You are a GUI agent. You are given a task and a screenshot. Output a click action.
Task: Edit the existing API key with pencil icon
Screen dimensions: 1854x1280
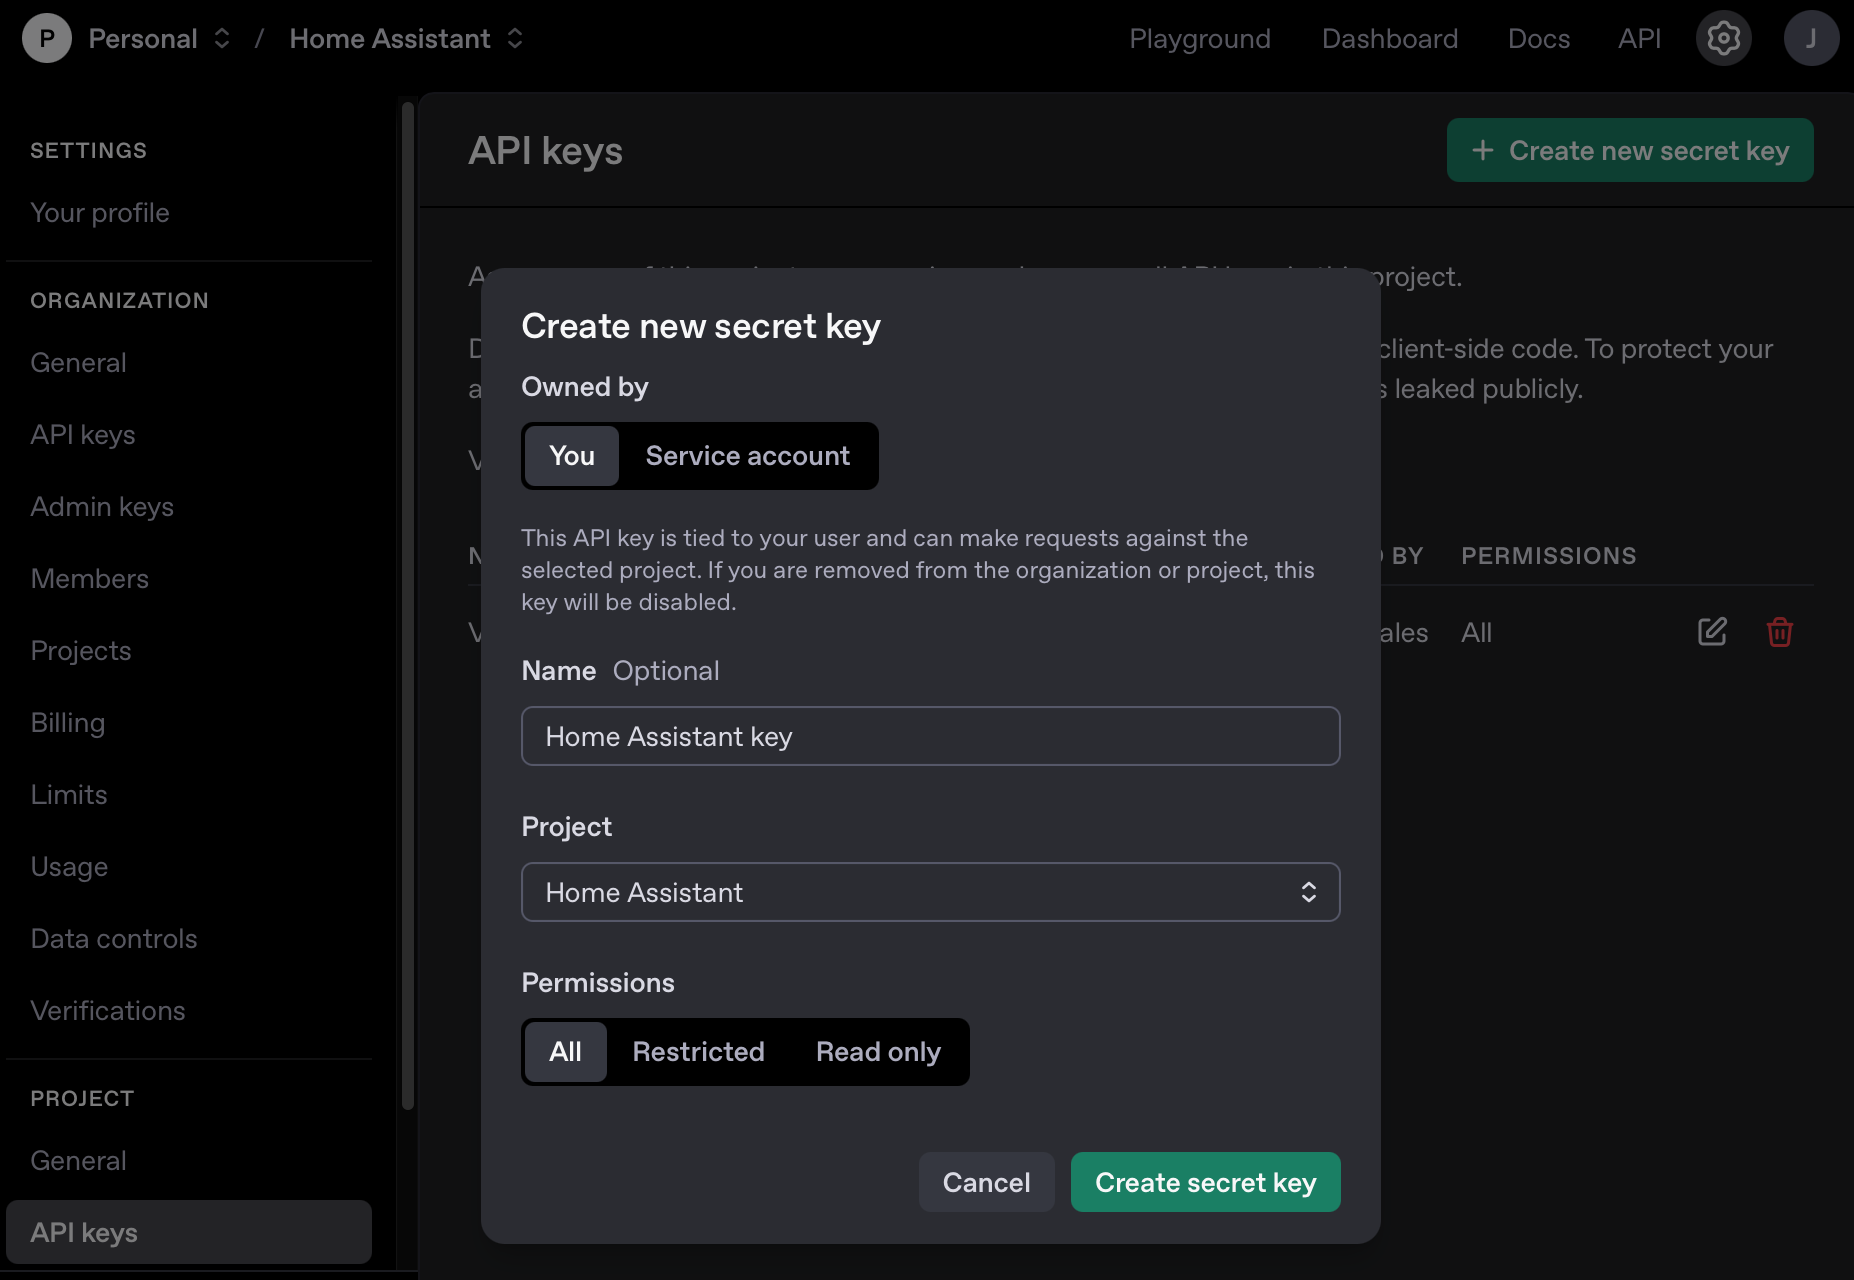[1711, 632]
